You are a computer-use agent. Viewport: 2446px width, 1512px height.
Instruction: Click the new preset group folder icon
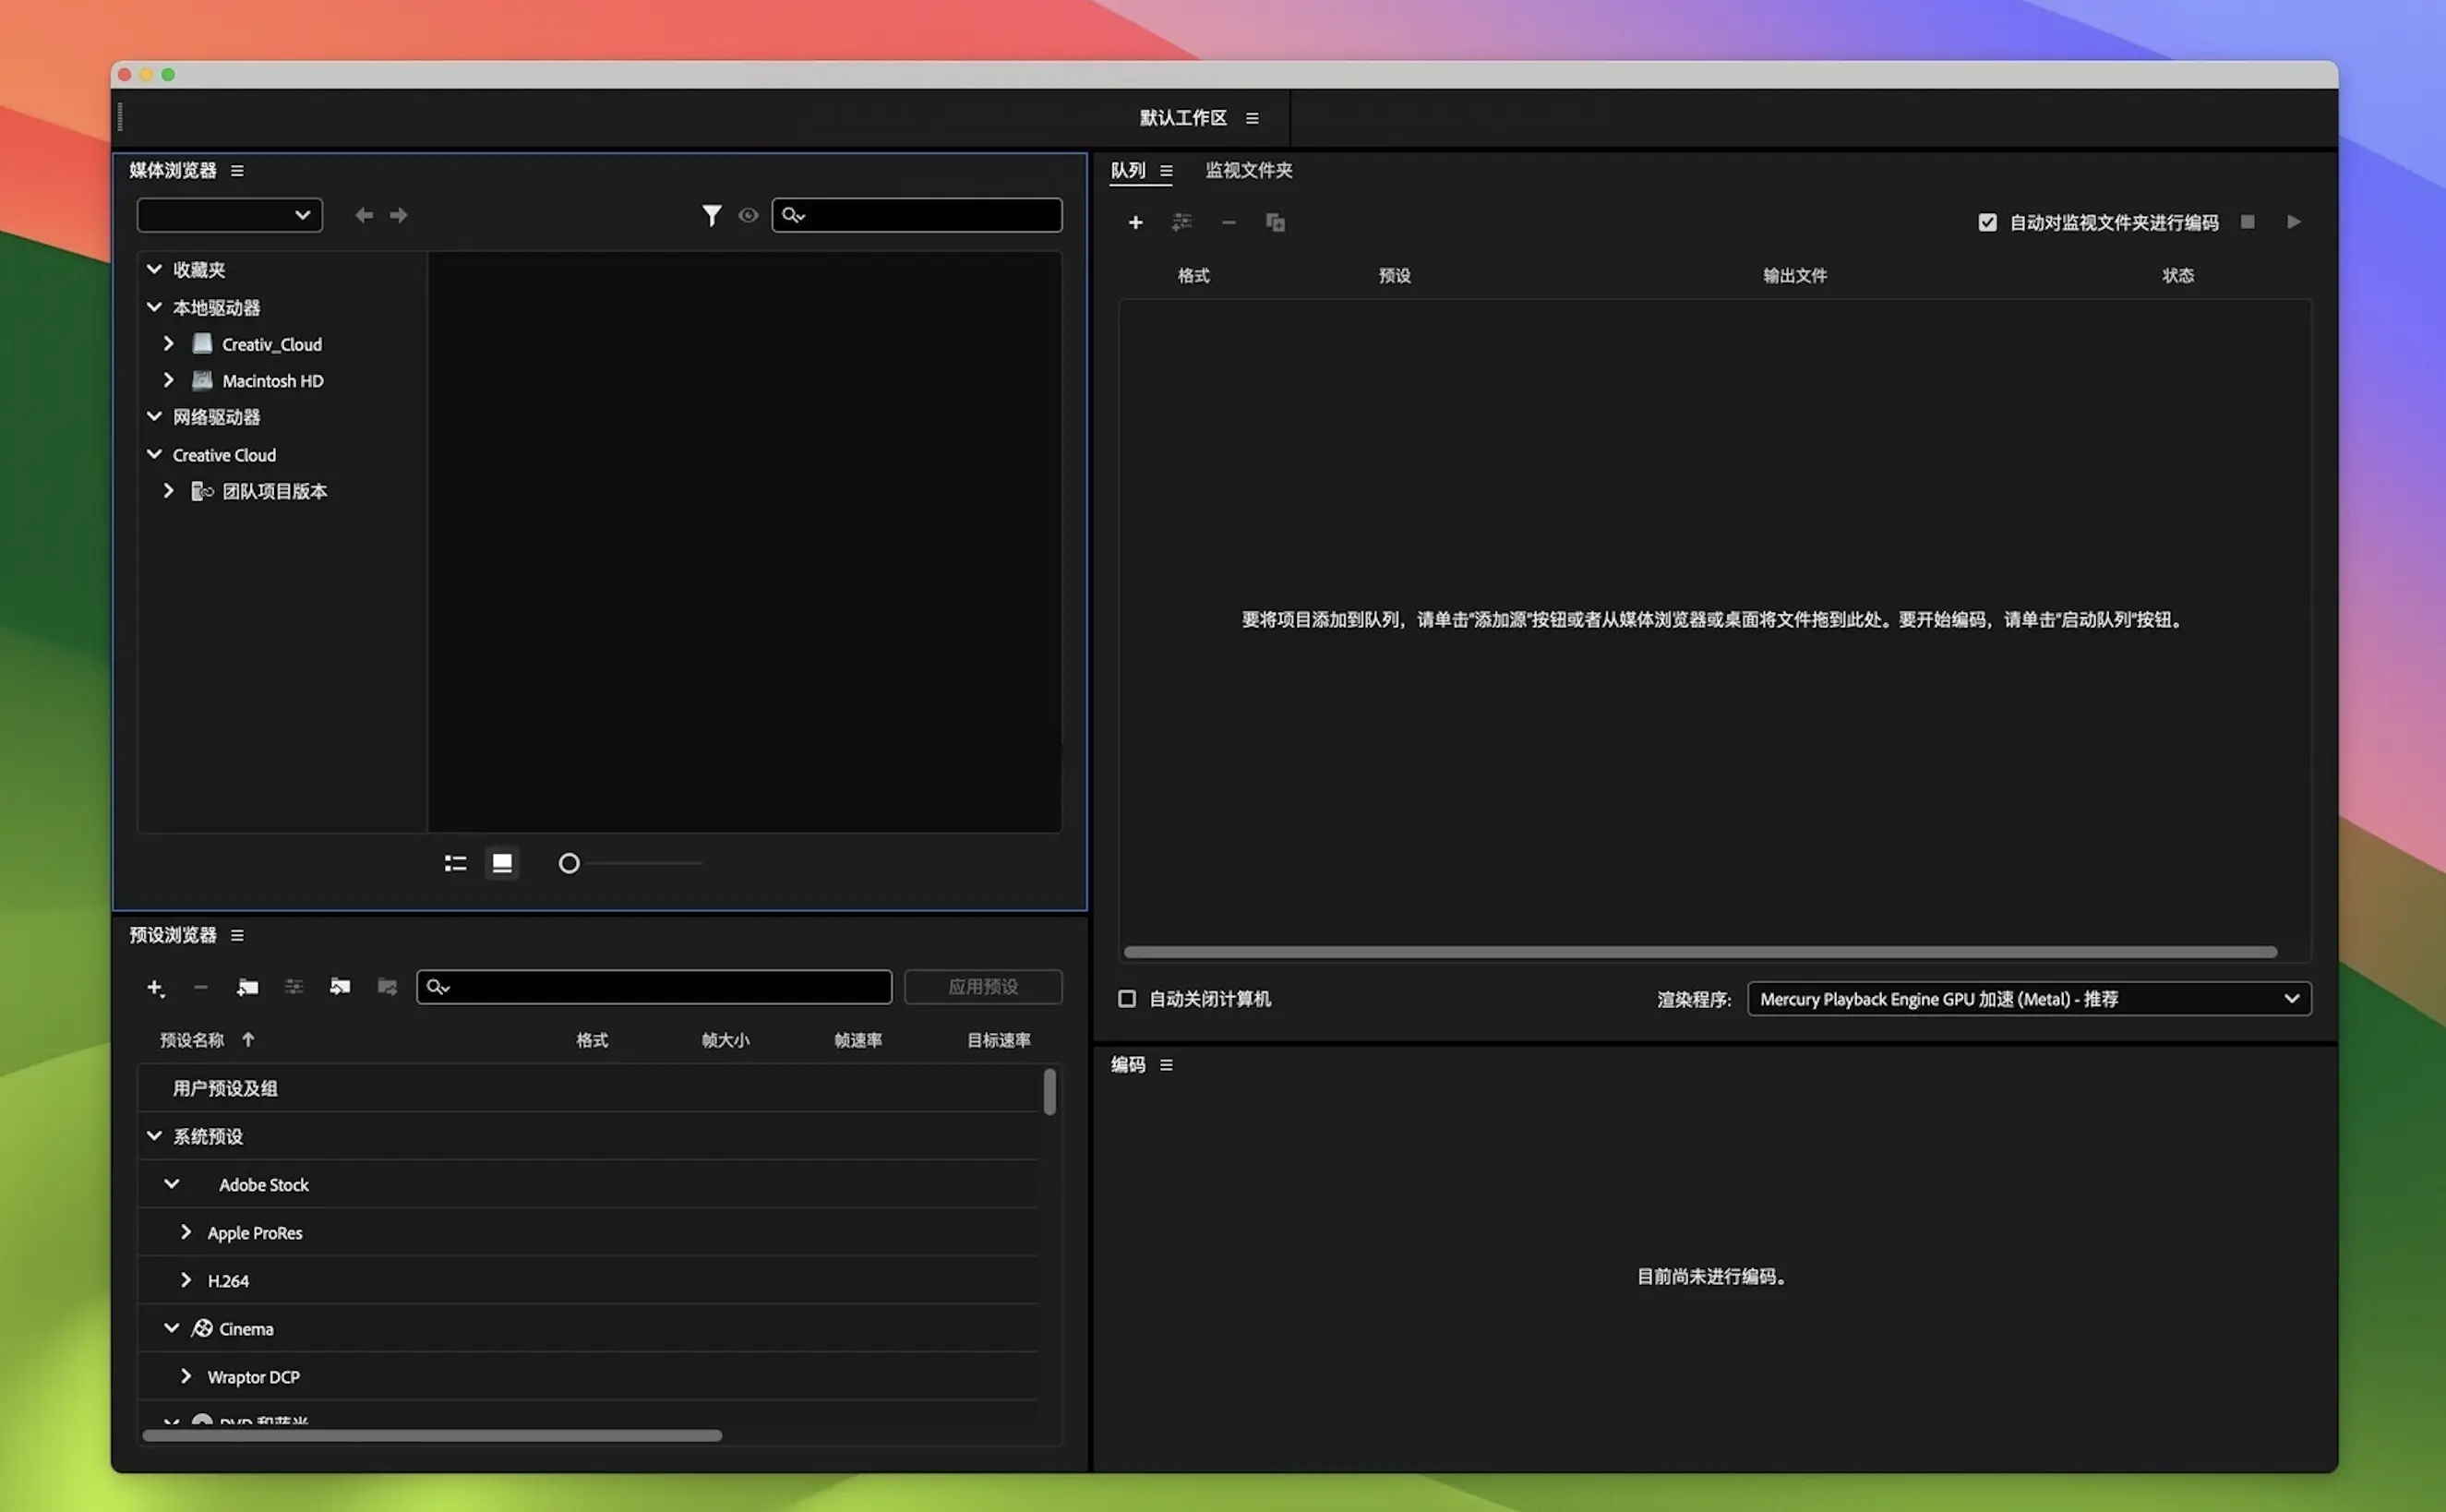[247, 987]
